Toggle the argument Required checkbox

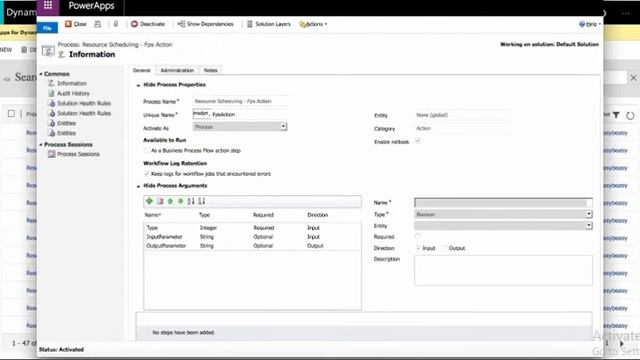[418, 236]
